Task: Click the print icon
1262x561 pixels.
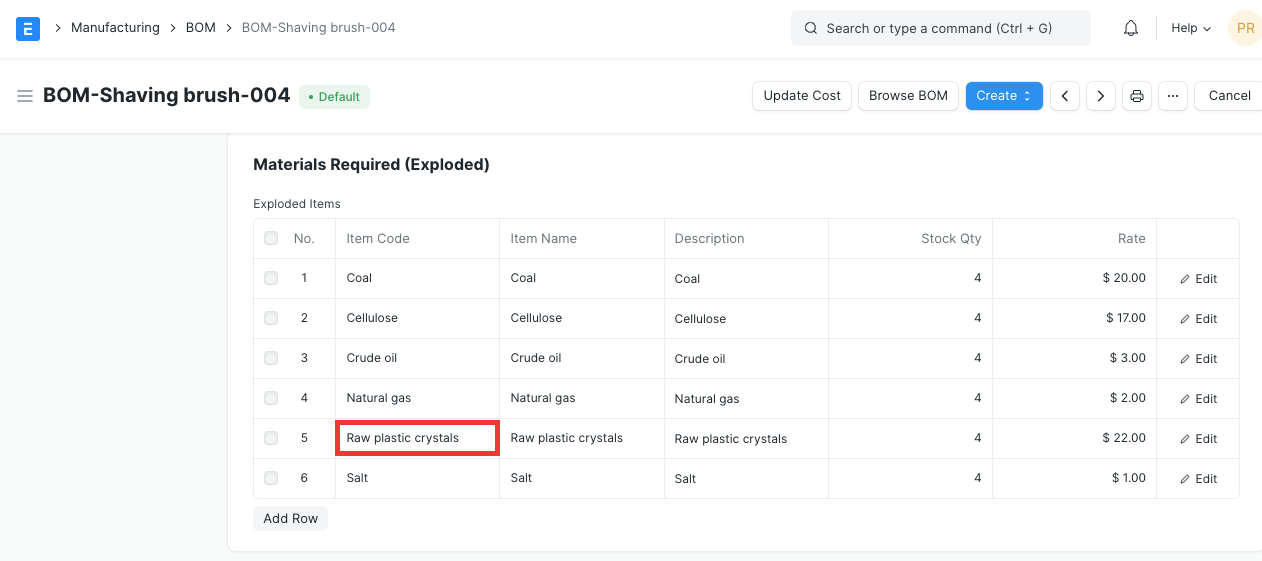Action: [x=1137, y=96]
